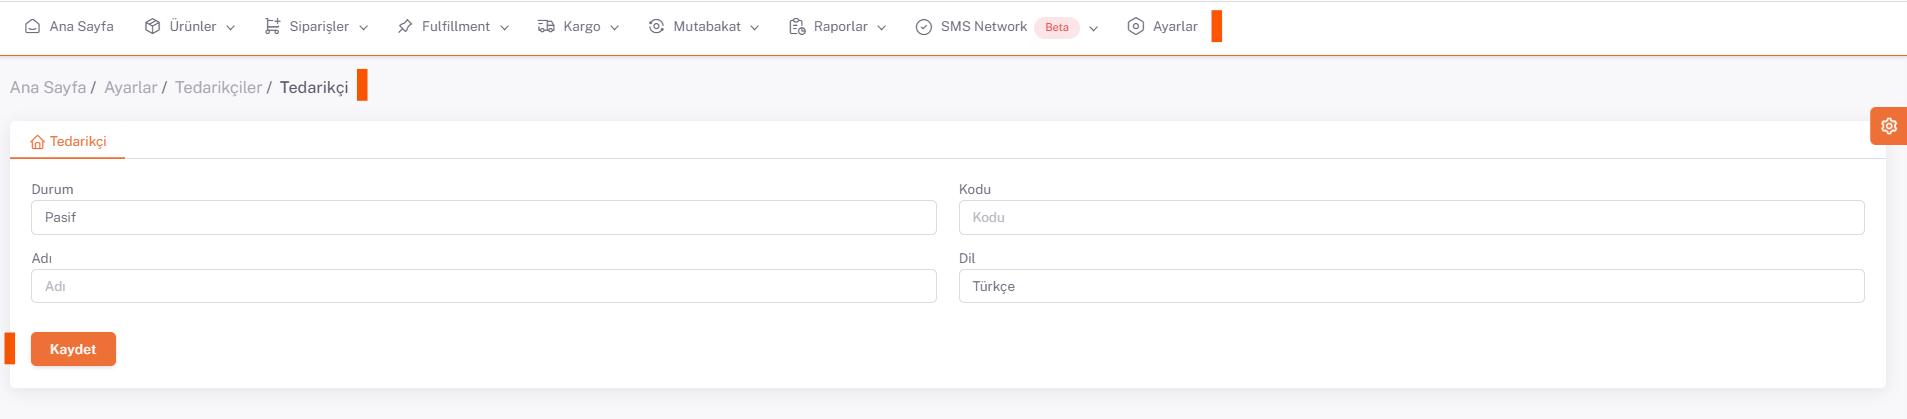Select the Tedarikçi tab

coord(68,142)
